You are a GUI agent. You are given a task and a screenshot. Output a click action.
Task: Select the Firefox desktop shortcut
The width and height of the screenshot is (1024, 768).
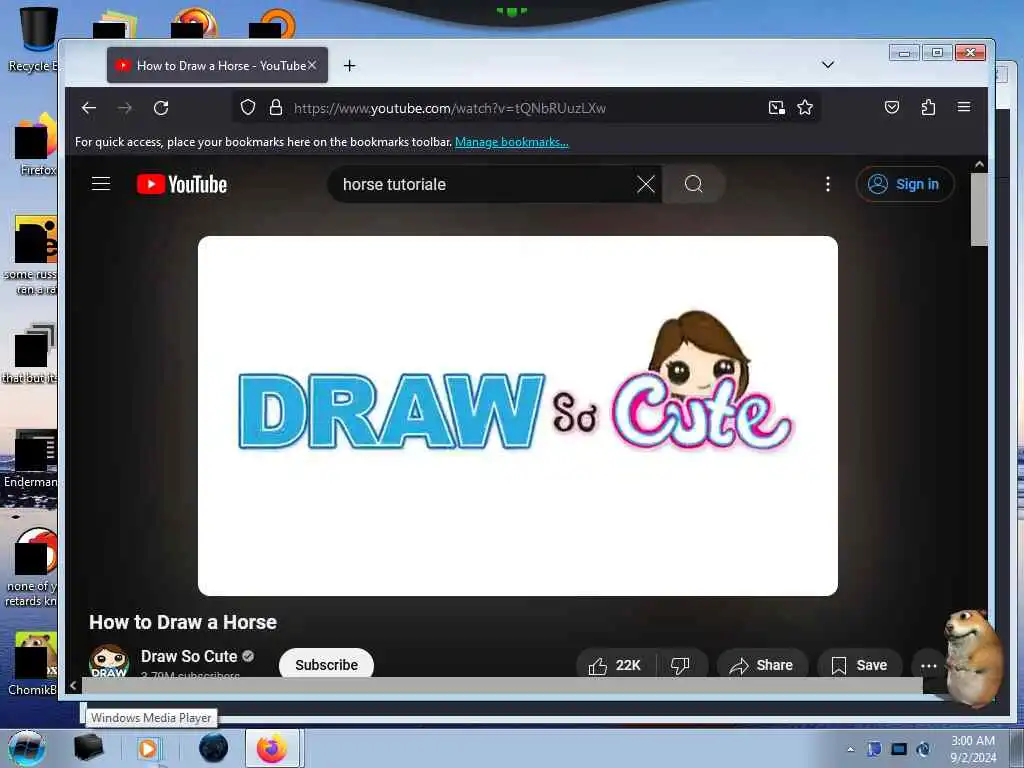coord(36,144)
